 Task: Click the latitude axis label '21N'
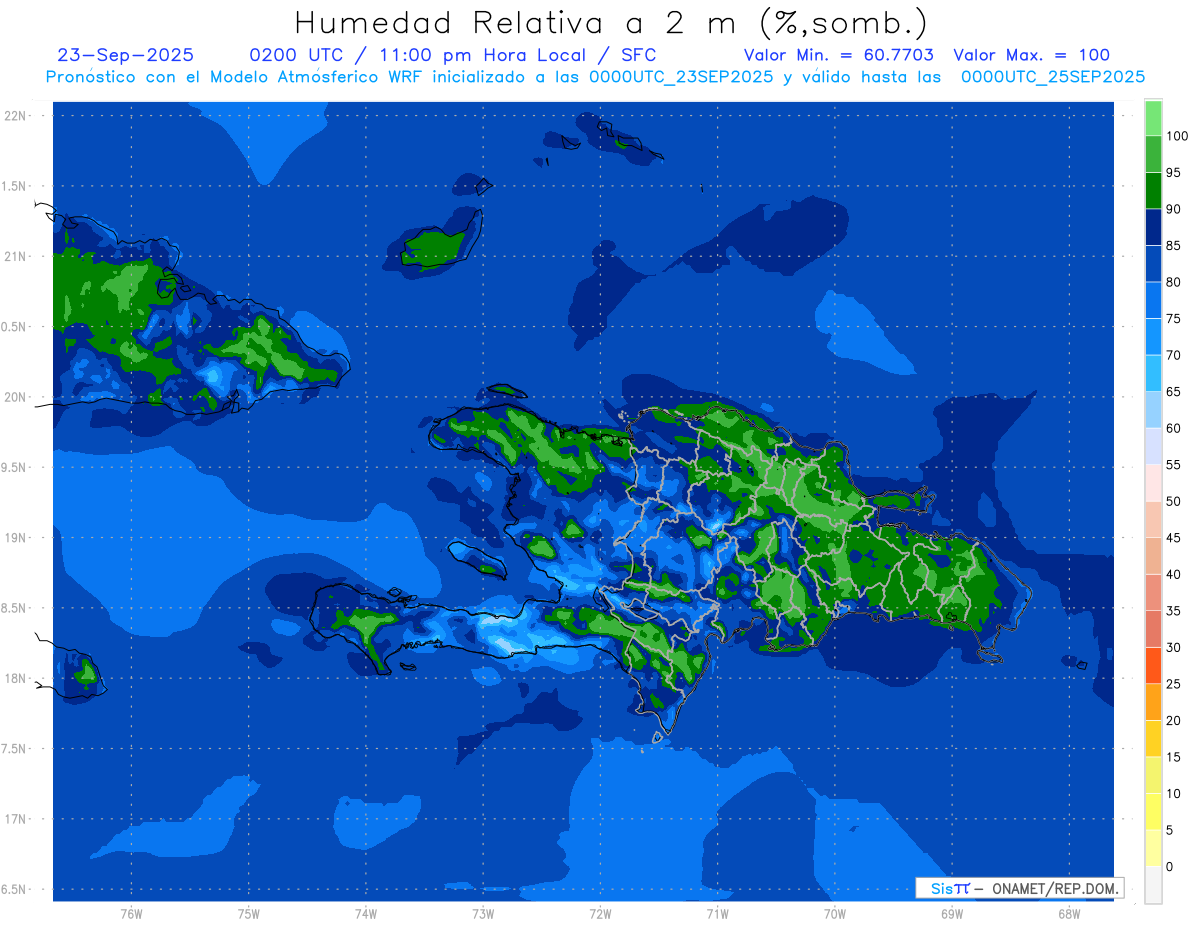pos(15,256)
